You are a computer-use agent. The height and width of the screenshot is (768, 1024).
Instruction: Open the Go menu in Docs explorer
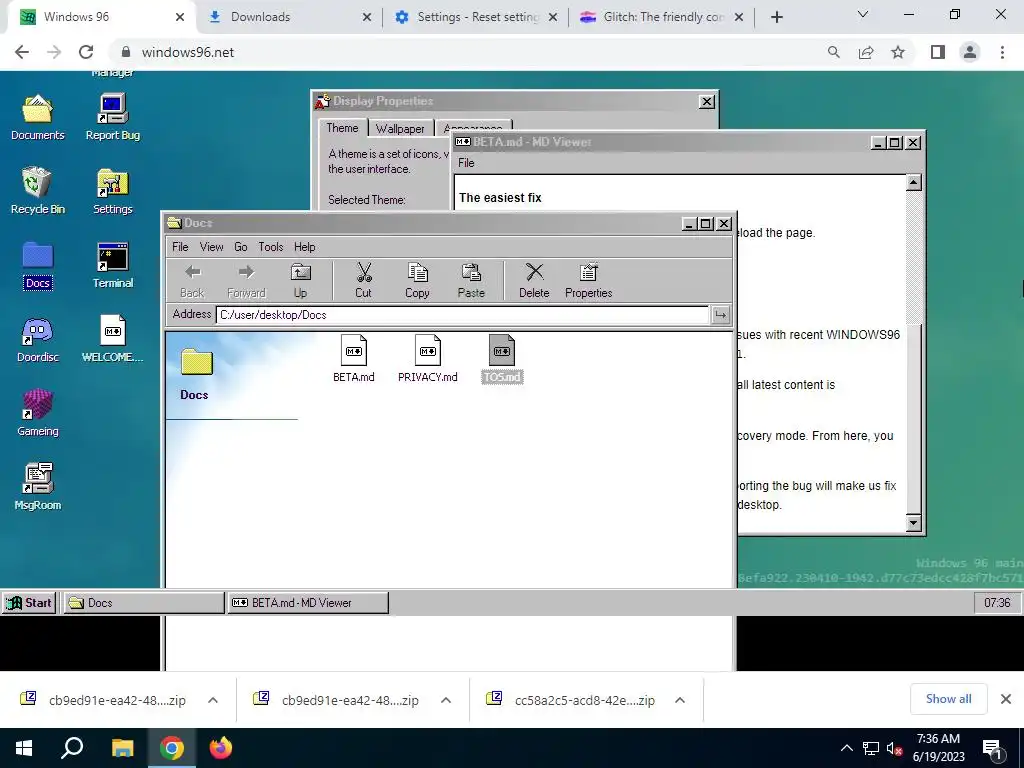pyautogui.click(x=241, y=247)
